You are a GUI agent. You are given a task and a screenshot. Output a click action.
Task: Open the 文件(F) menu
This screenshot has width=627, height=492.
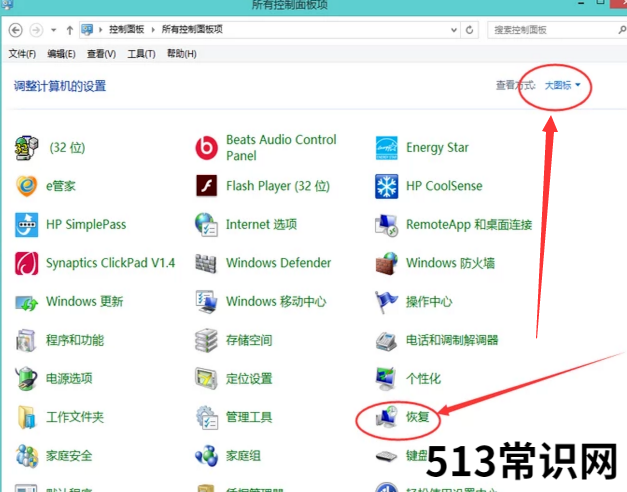tap(22, 54)
